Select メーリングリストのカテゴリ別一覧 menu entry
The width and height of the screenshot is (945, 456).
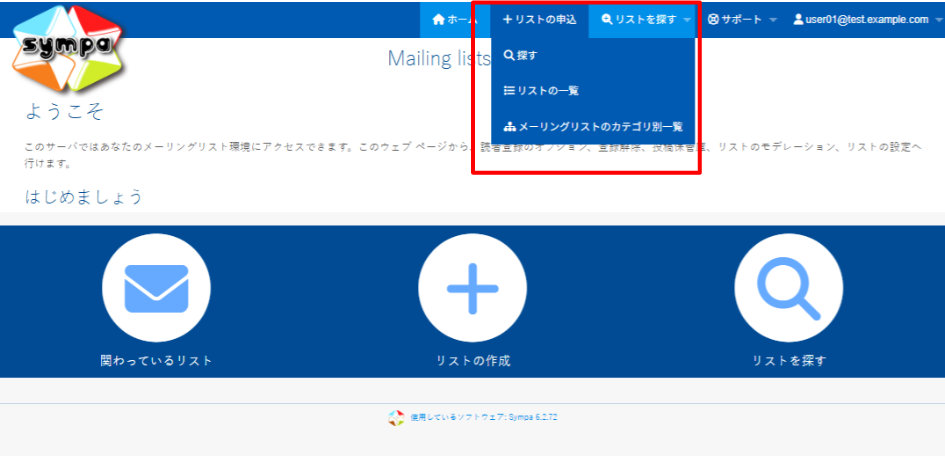point(594,127)
